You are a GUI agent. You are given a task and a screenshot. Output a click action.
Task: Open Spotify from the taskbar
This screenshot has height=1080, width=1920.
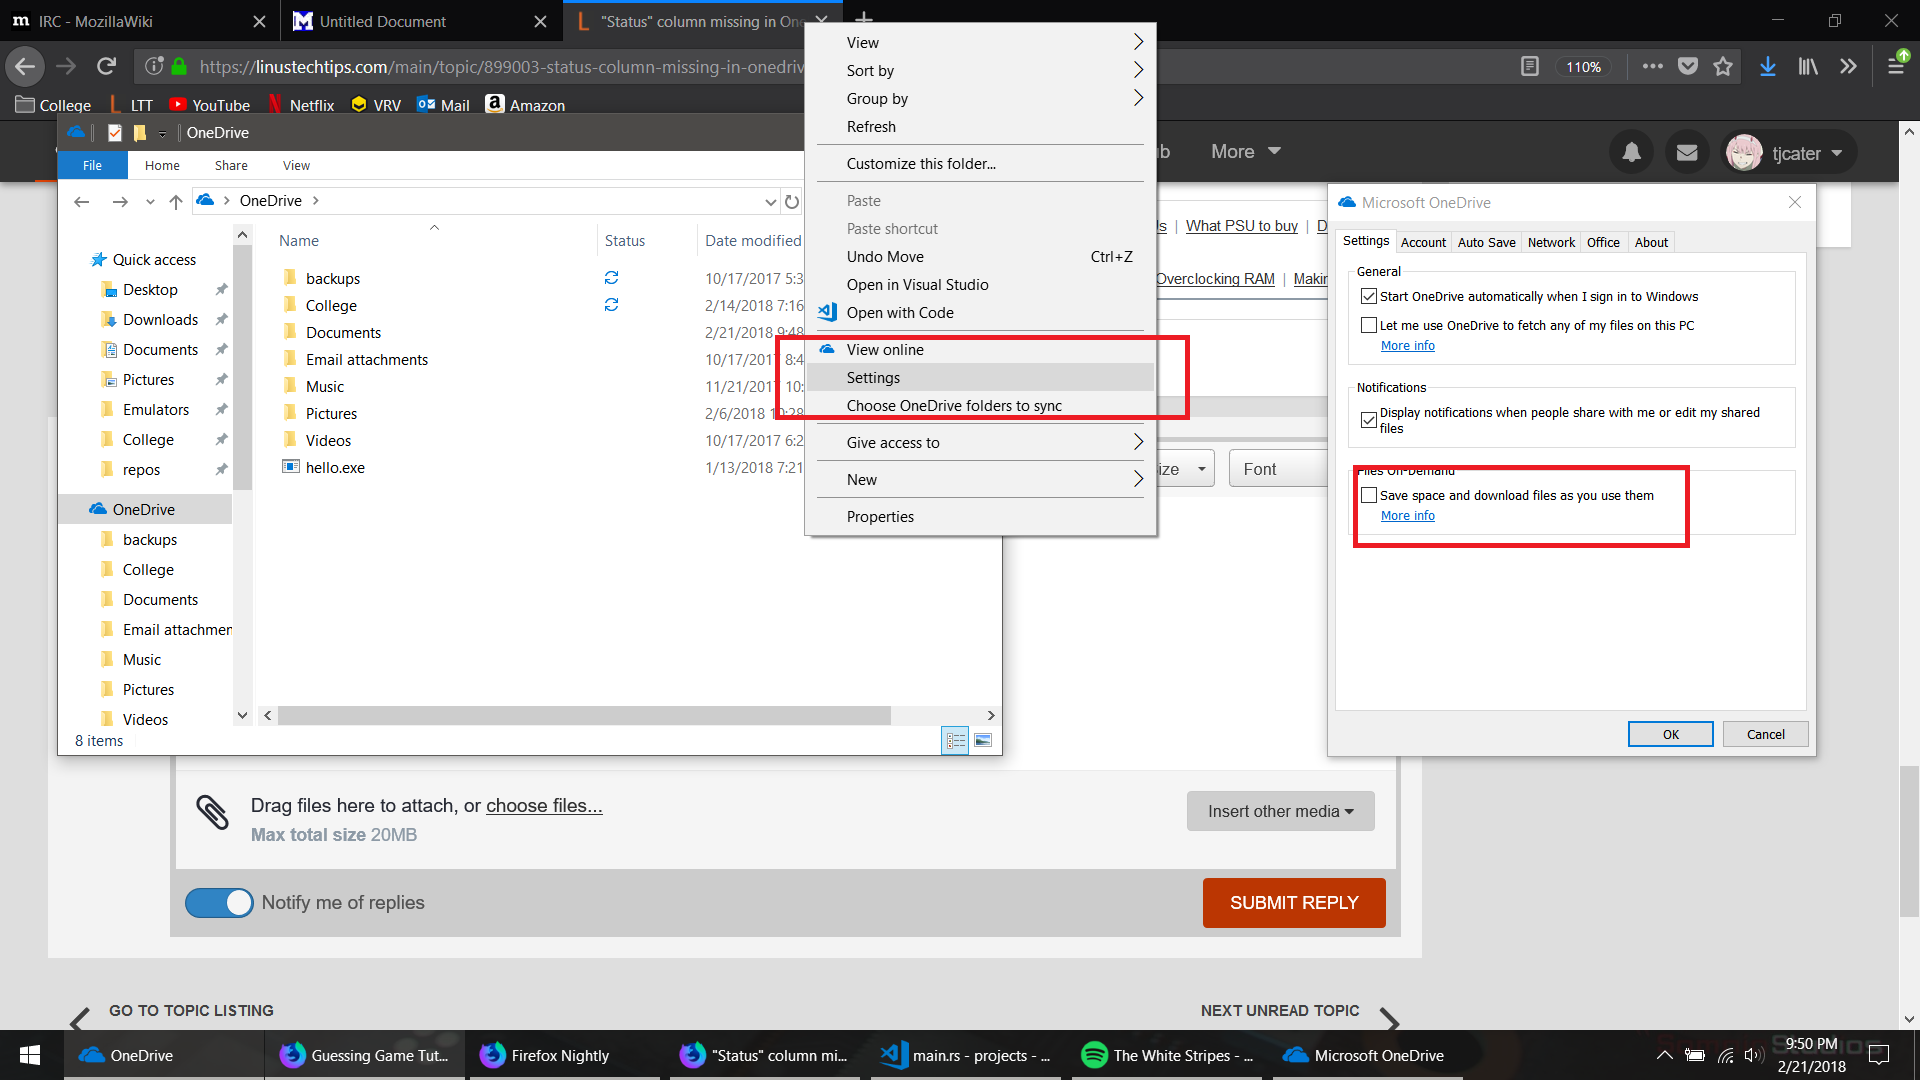[x=1166, y=1055]
